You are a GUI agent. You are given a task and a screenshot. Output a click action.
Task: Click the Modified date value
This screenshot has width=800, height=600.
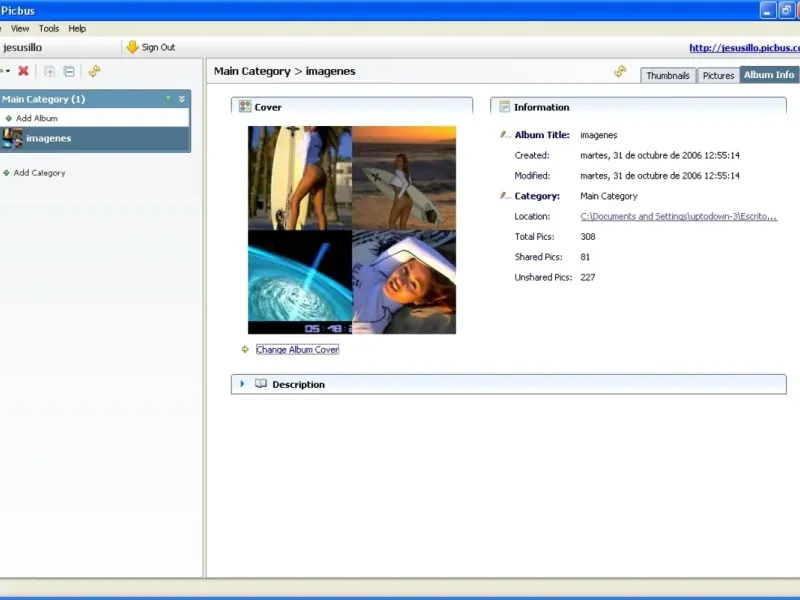[x=660, y=176]
